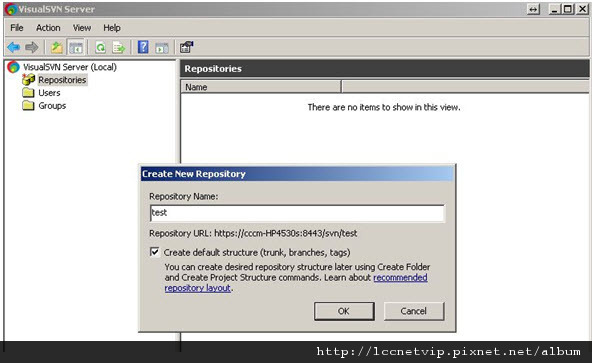Click the Repository Name input field
The image size is (592, 363).
point(297,213)
